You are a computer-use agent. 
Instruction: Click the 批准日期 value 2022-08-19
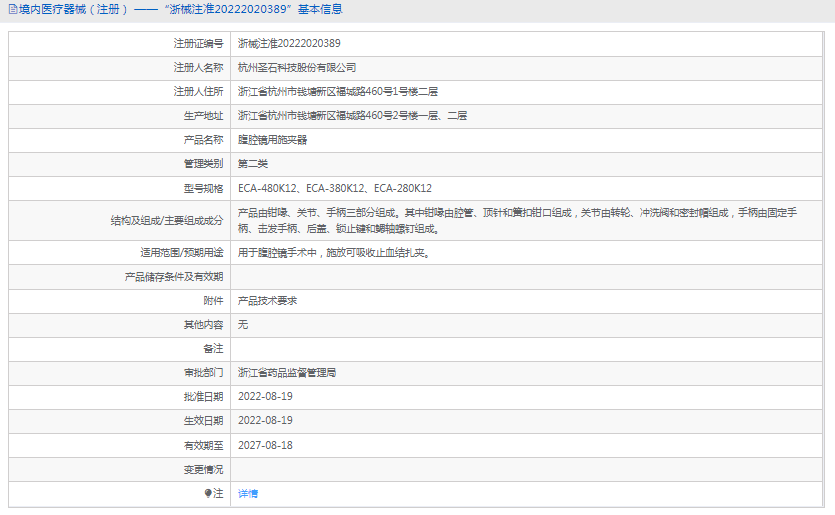pos(265,397)
